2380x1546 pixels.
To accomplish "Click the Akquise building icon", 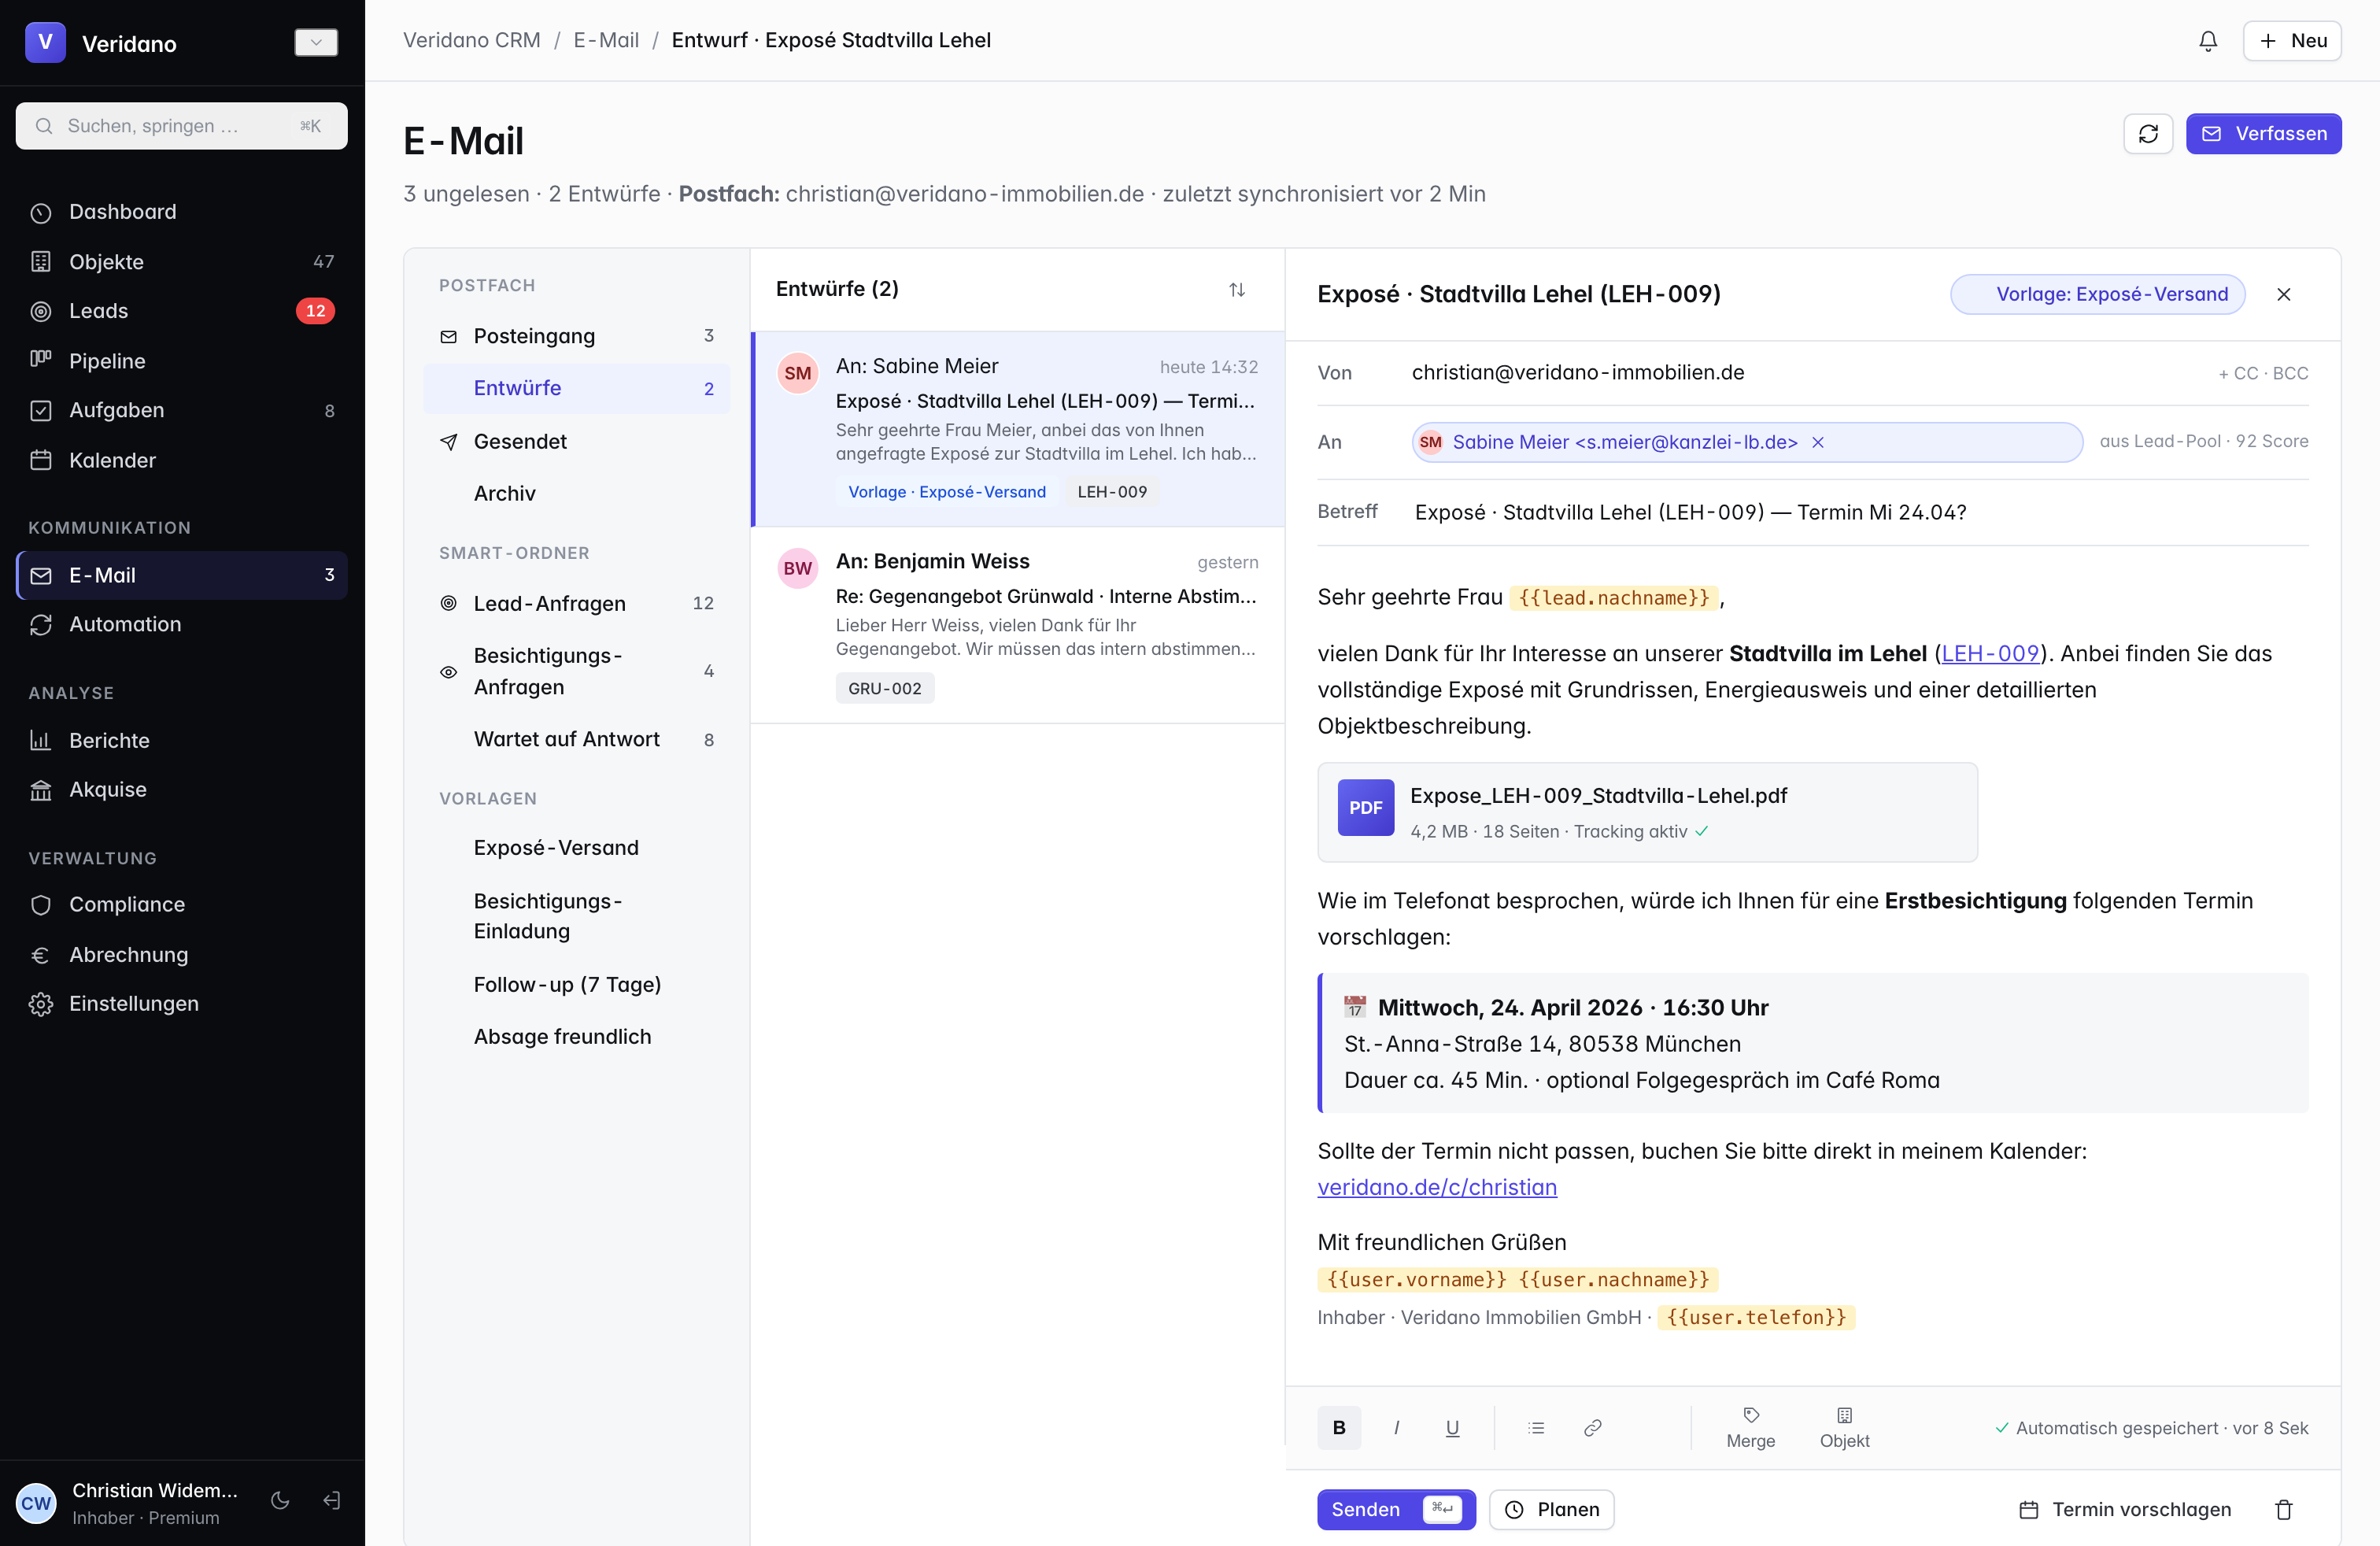I will click(x=40, y=790).
